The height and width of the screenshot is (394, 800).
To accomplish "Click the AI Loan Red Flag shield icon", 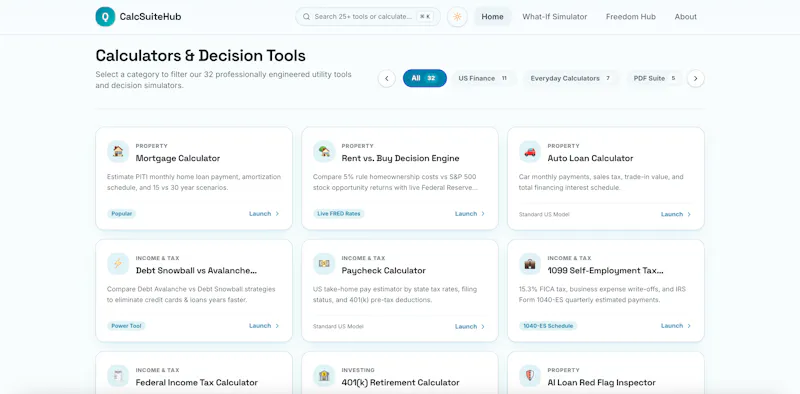I will point(530,376).
